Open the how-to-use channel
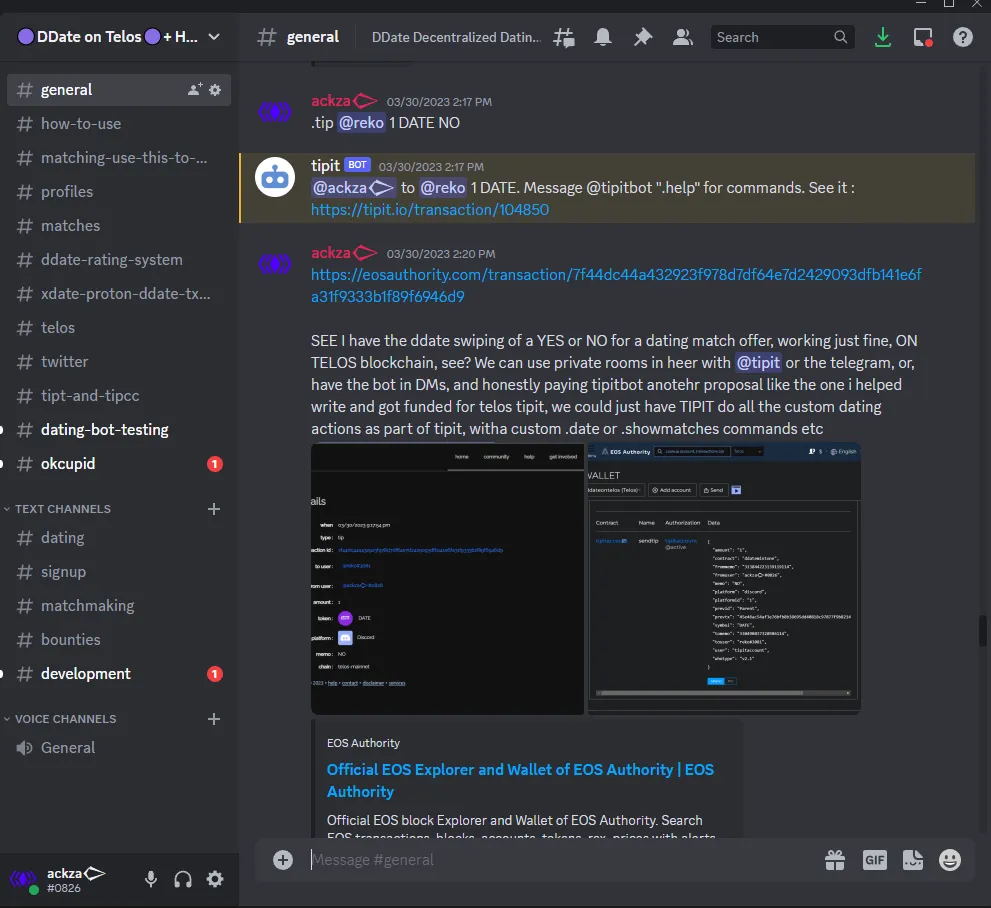This screenshot has height=908, width=991. pyautogui.click(x=119, y=124)
